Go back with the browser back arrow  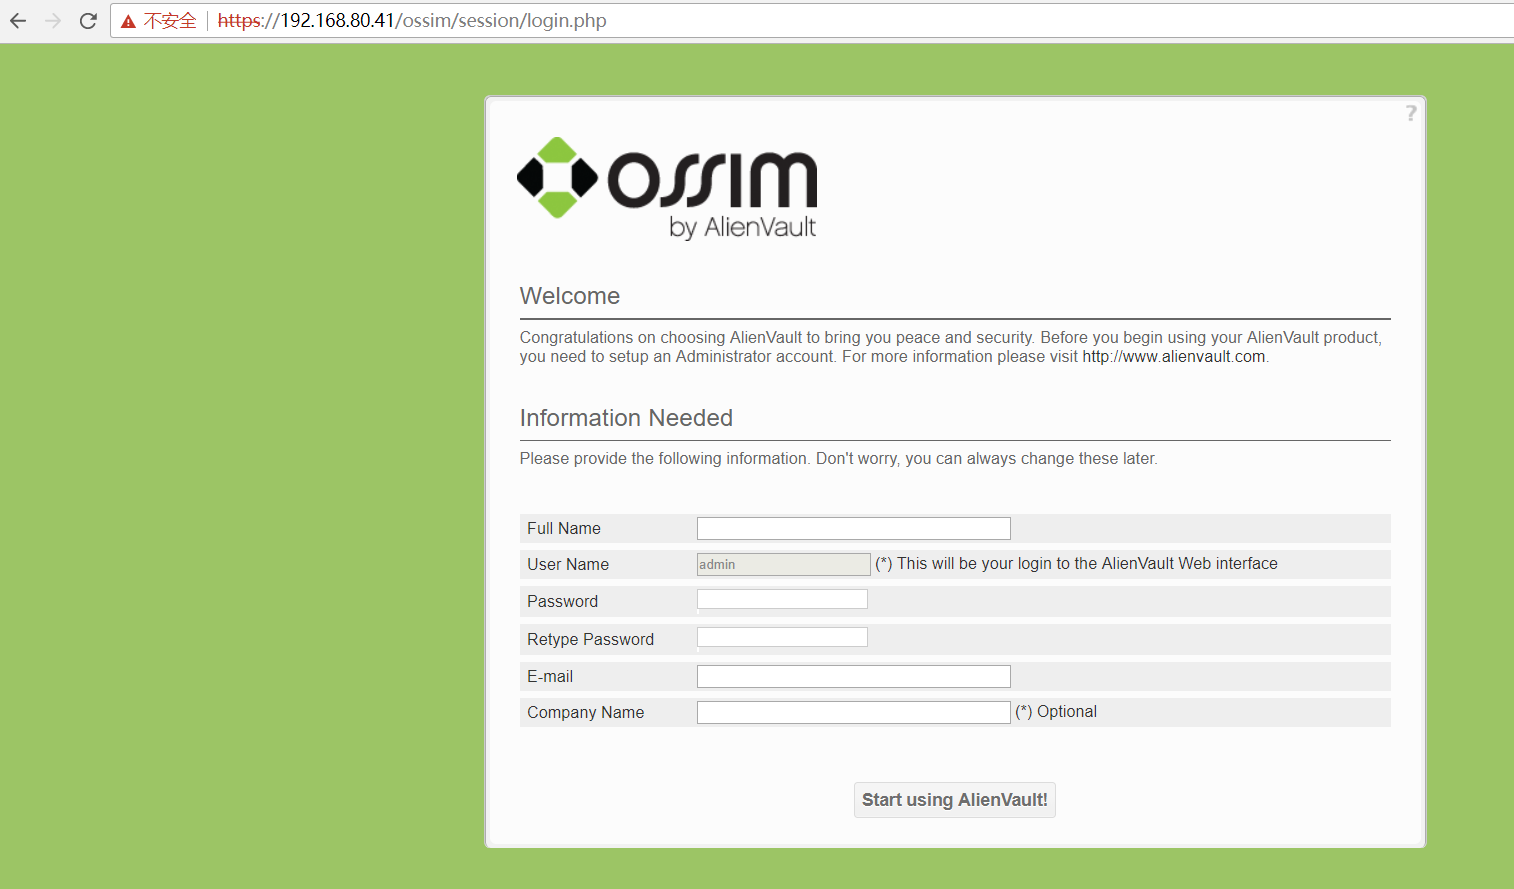point(18,21)
